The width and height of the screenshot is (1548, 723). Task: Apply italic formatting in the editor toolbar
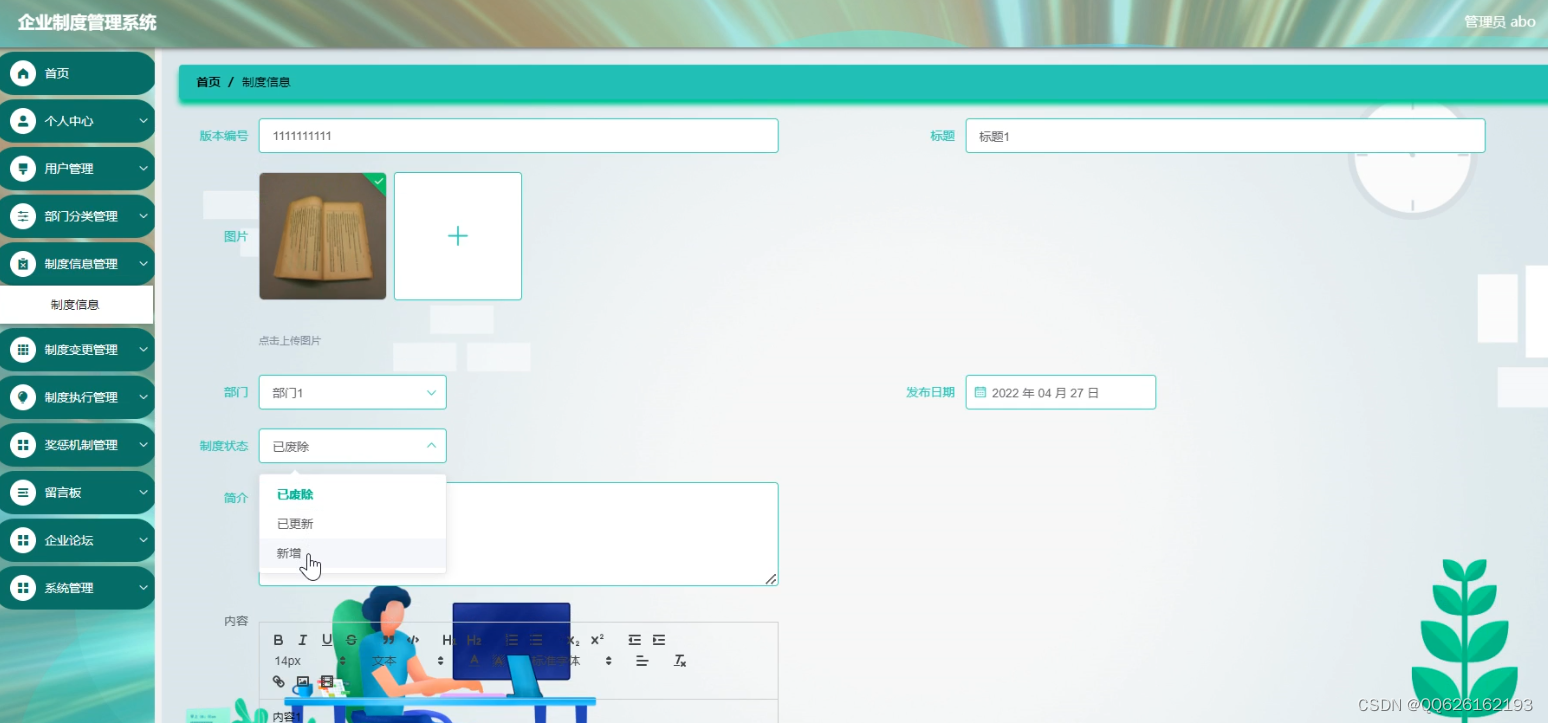(302, 640)
